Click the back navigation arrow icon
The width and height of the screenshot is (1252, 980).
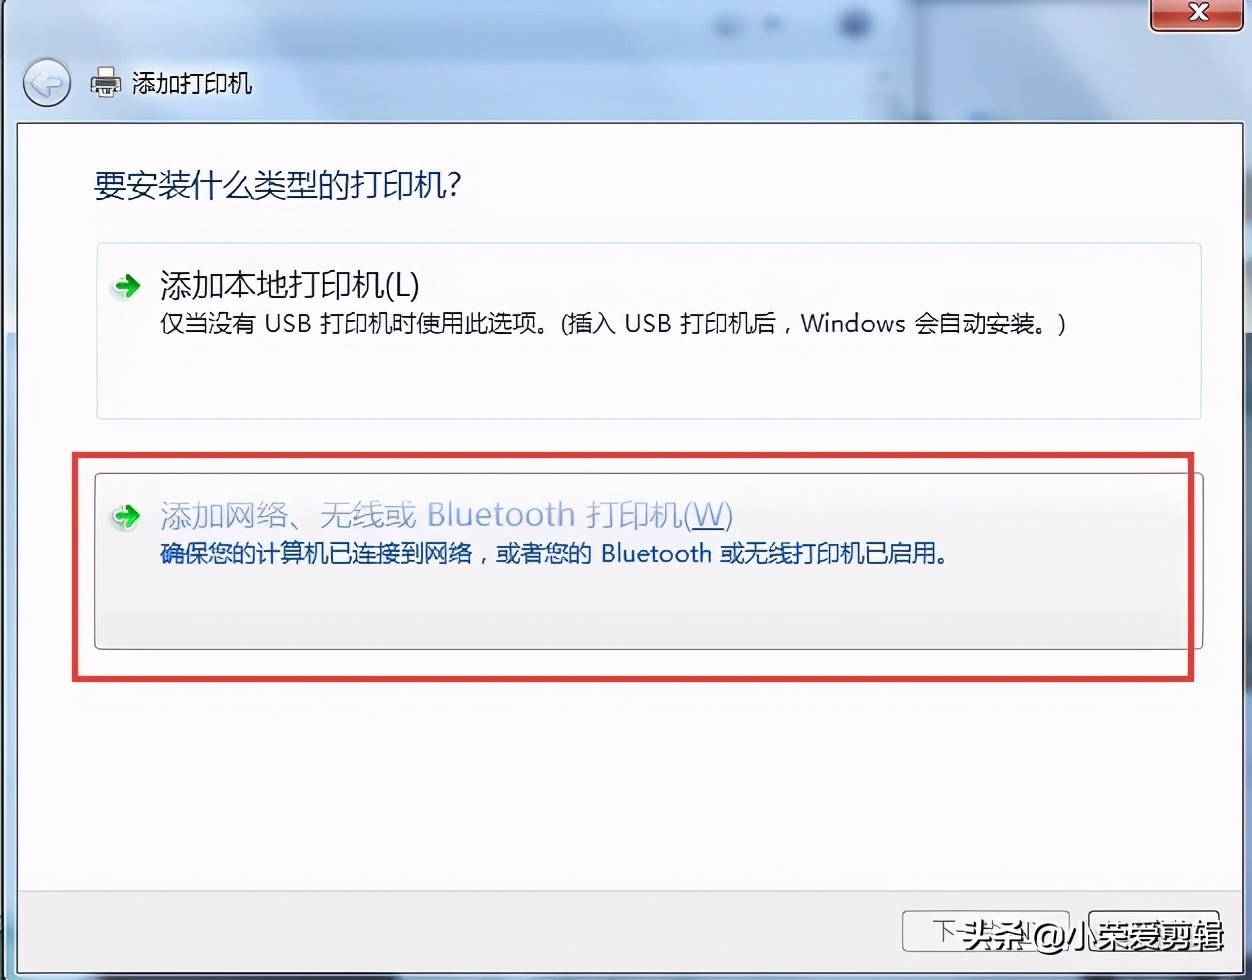pos(45,84)
